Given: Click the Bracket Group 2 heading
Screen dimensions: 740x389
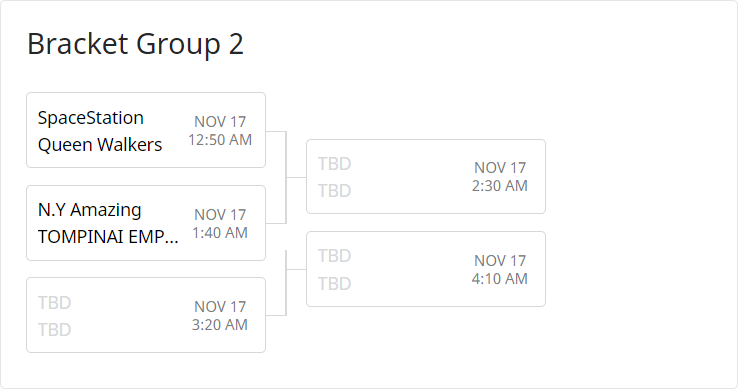Looking at the screenshot, I should coord(135,44).
